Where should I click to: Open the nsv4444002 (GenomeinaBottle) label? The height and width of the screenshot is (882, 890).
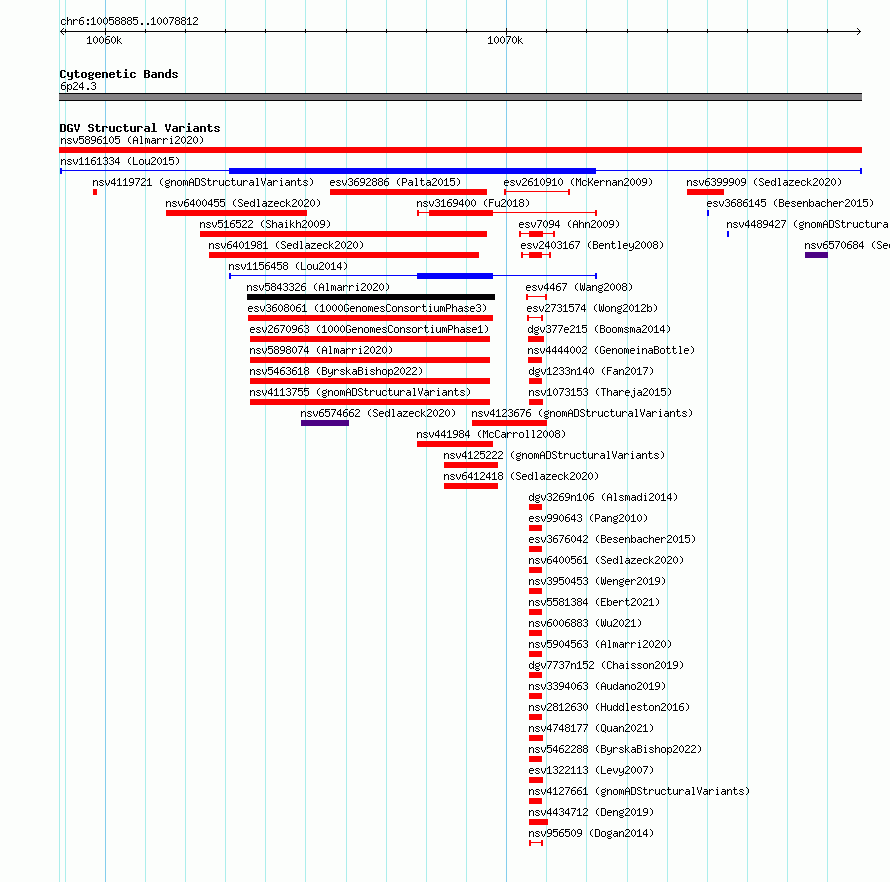tap(611, 350)
